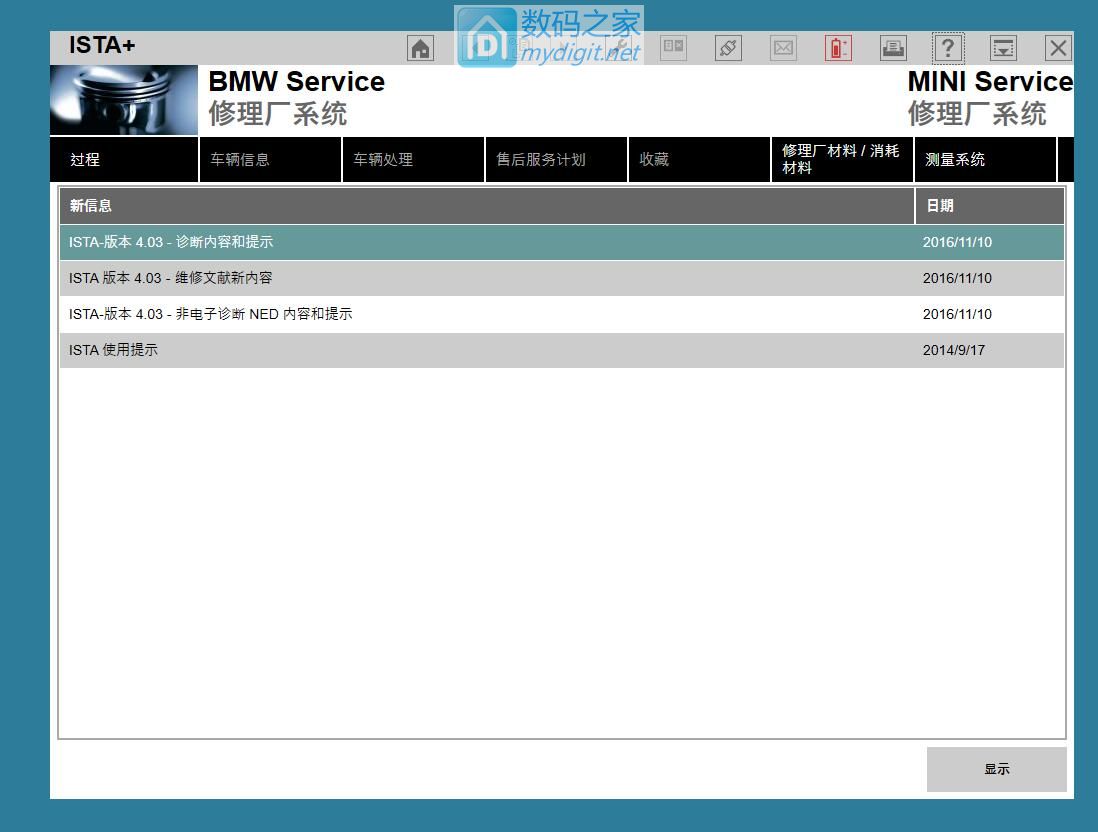
Task: Click date 2016/11/10 in the 维修文献新内容 row
Action: tap(957, 278)
